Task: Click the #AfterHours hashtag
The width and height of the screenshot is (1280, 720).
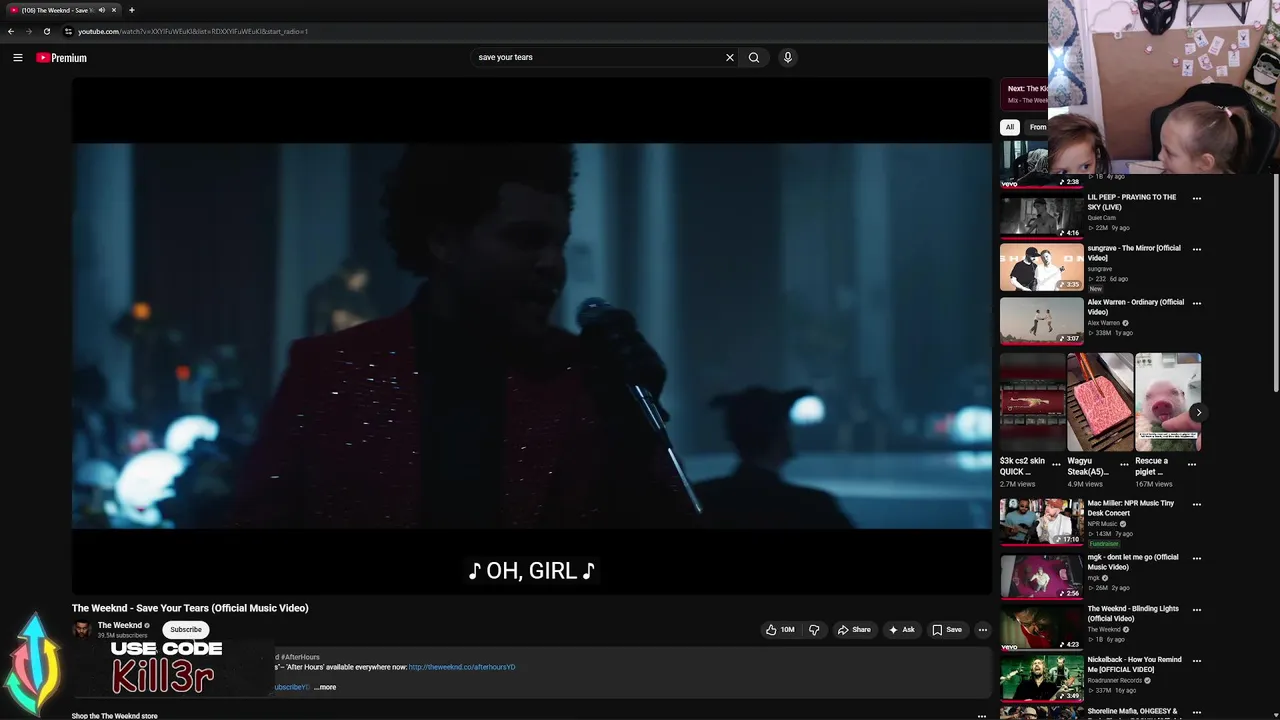Action: point(300,657)
